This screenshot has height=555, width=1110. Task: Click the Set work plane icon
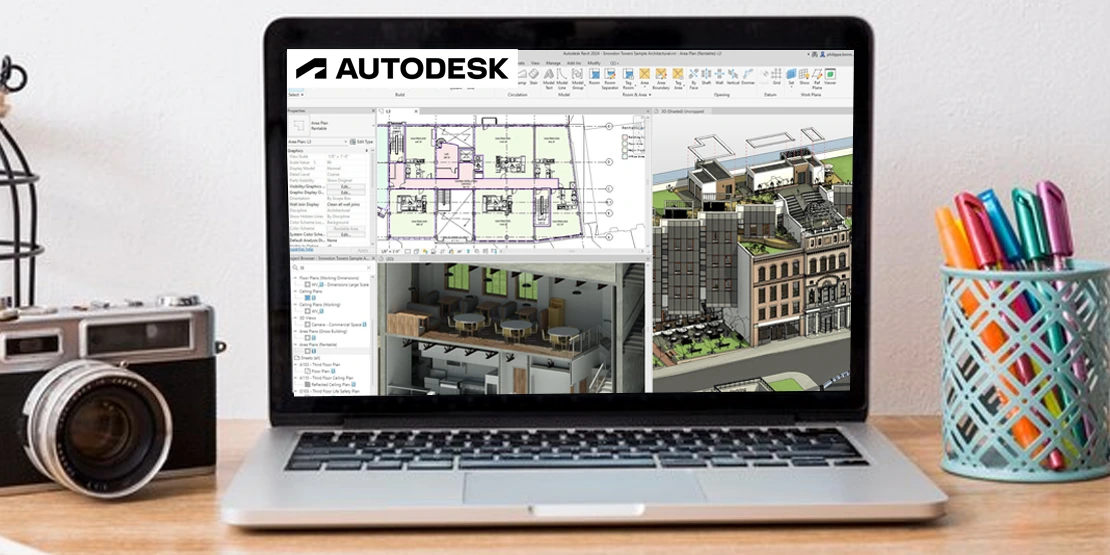[791, 74]
